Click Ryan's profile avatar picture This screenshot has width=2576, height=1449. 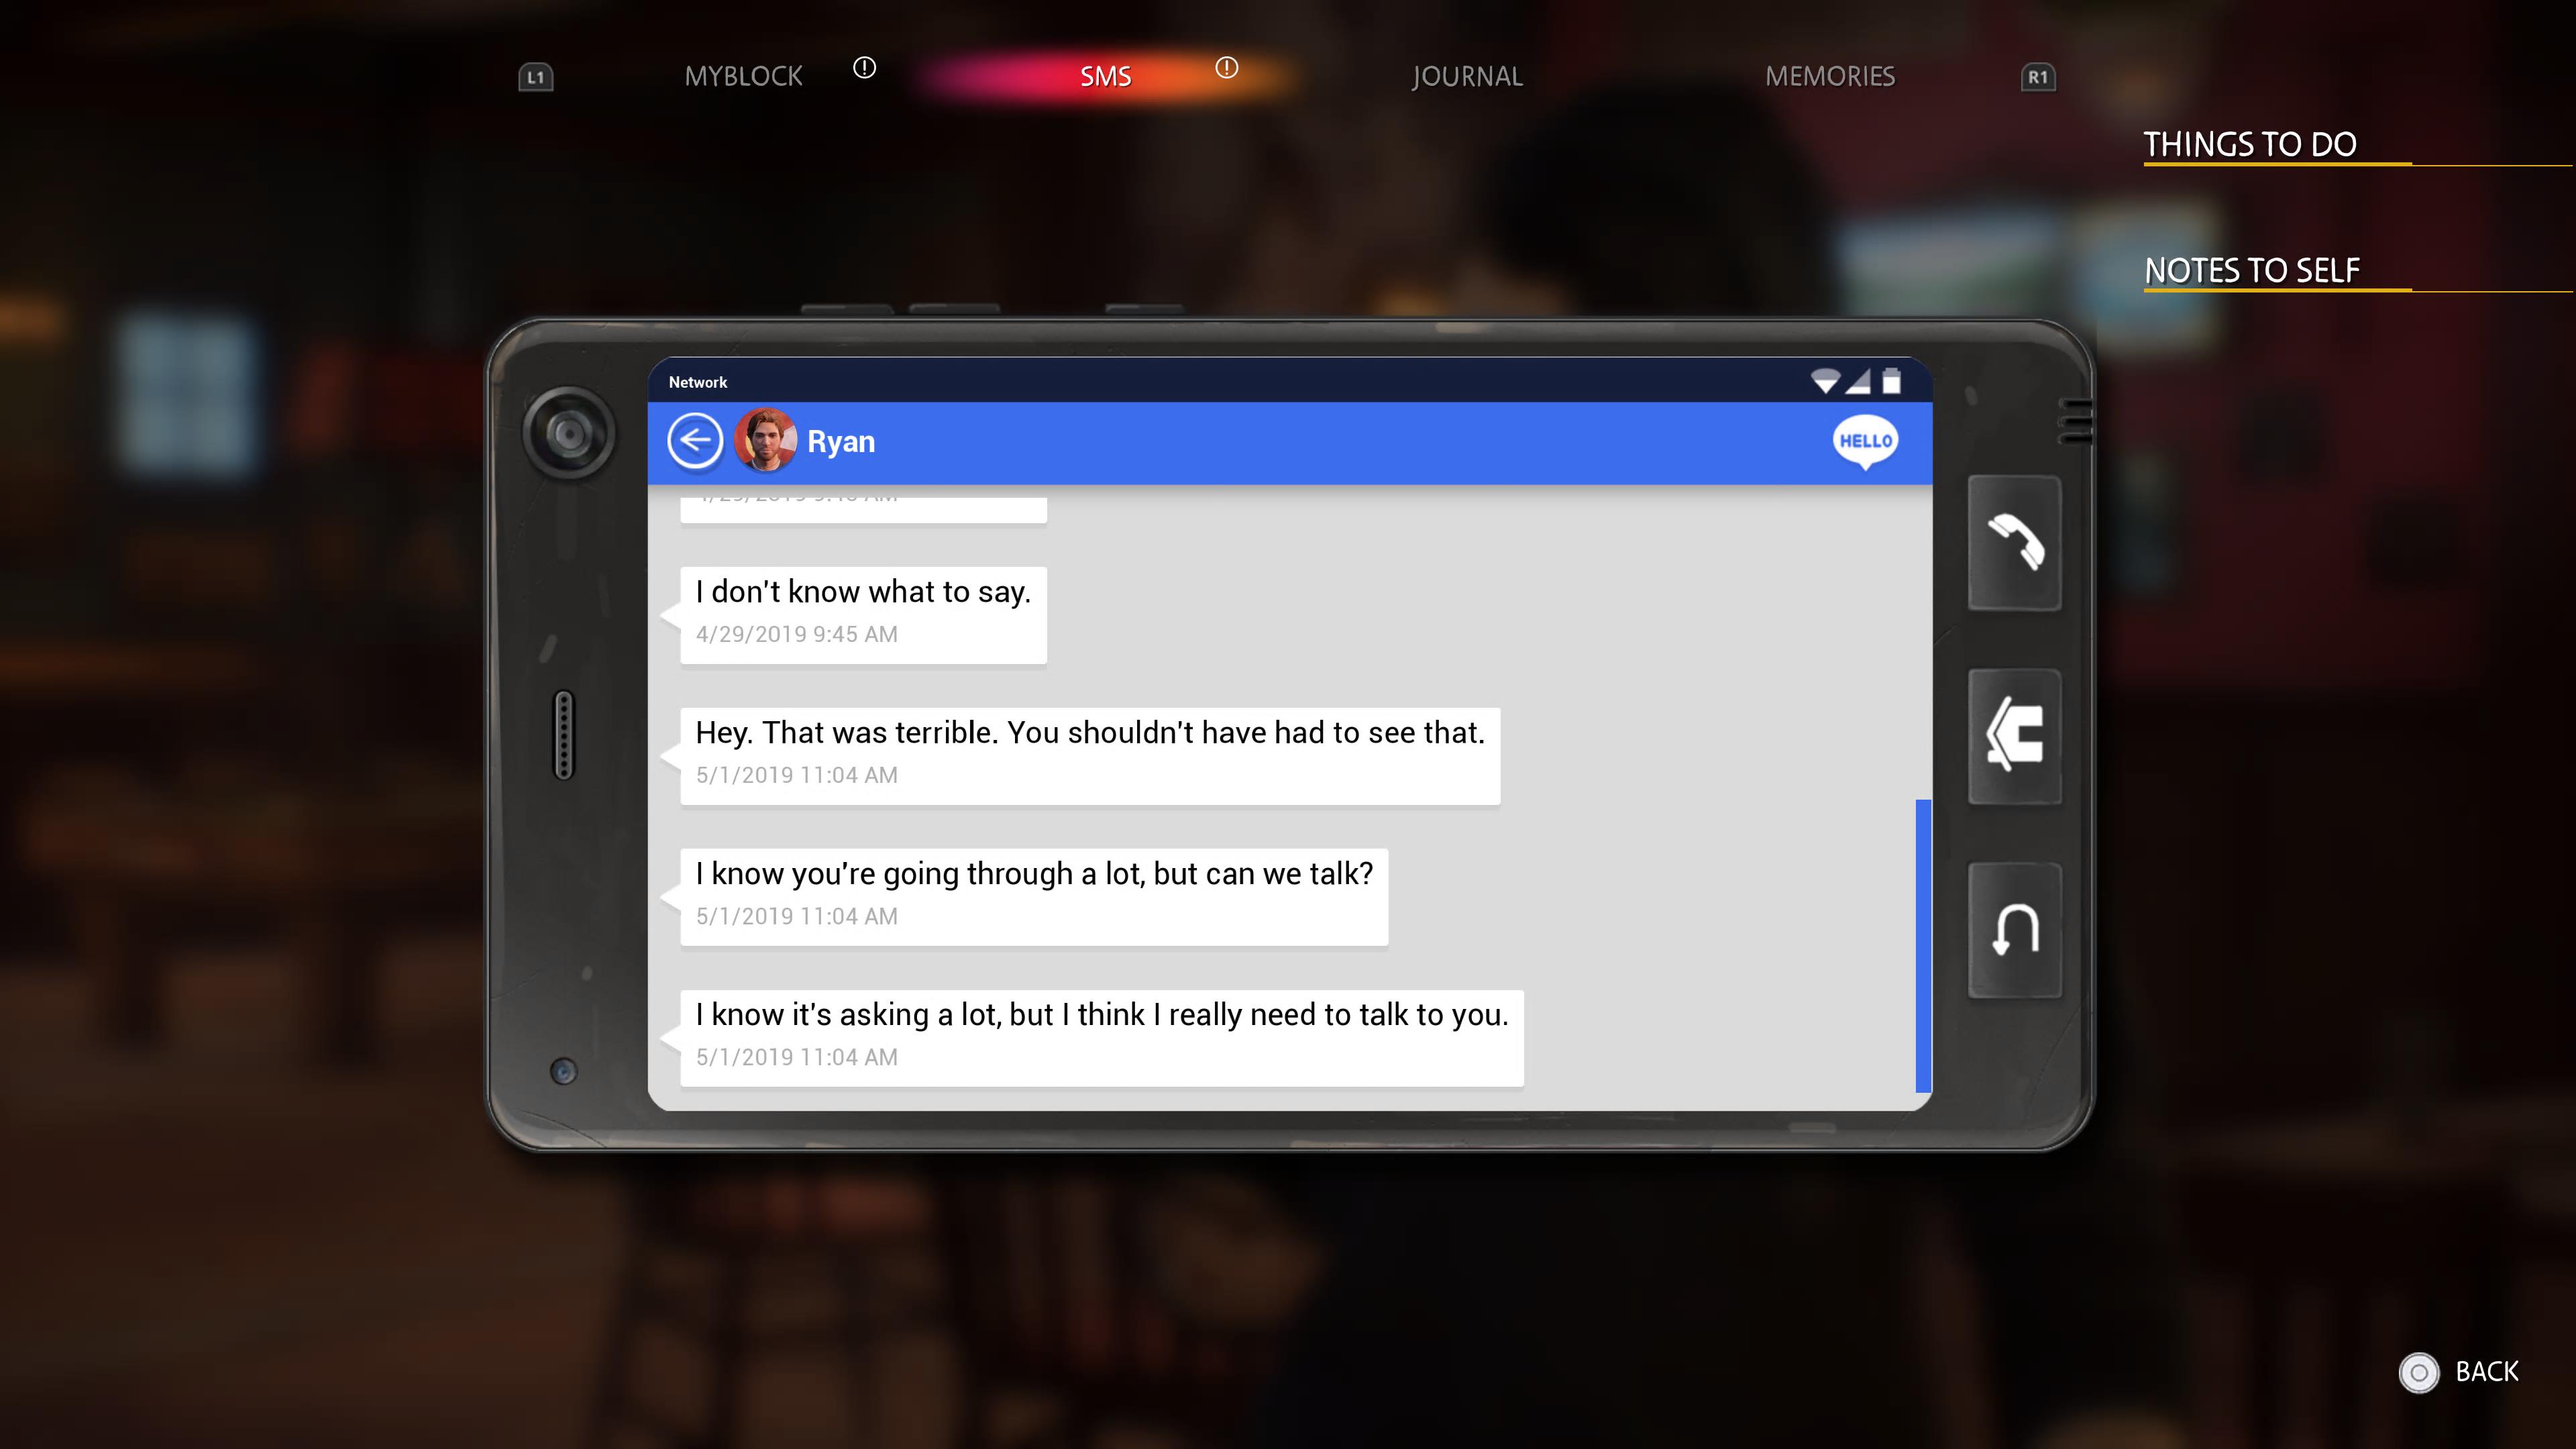765,441
